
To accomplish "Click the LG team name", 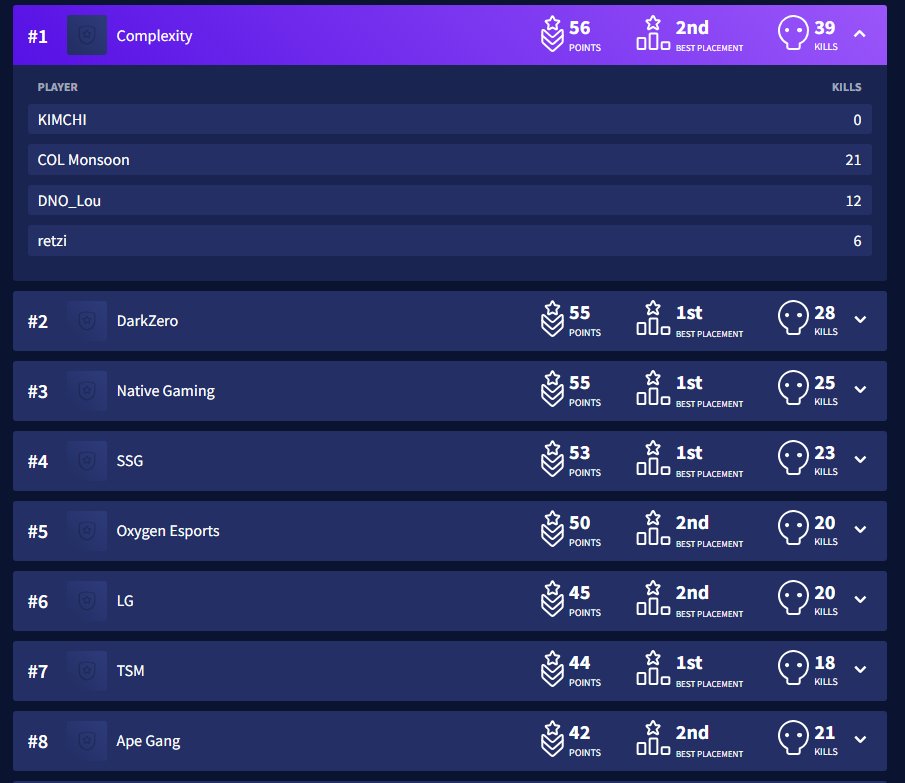I will pos(125,601).
